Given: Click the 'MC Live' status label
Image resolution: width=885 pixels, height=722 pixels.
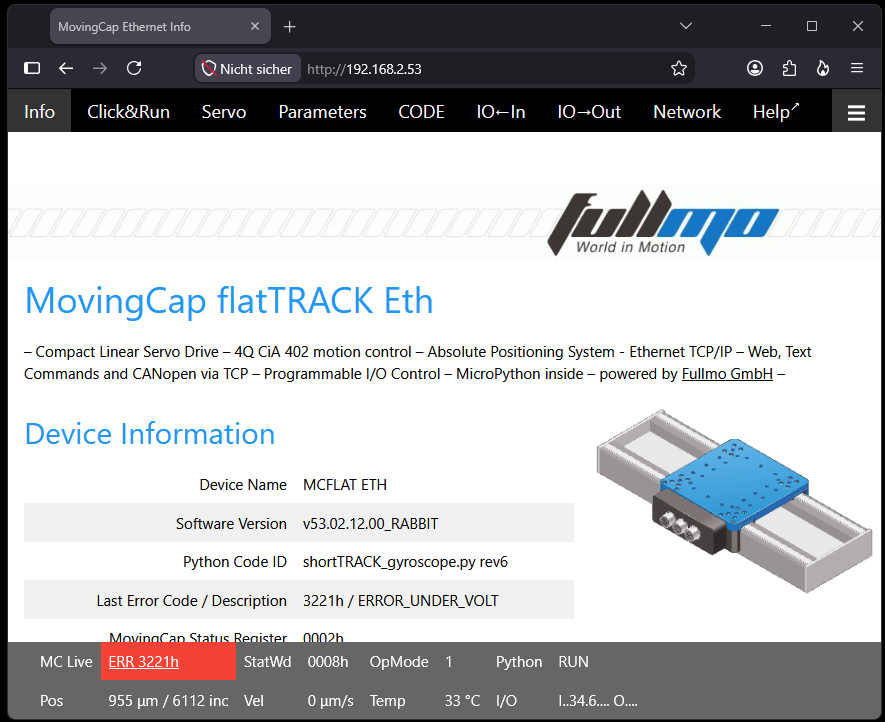Looking at the screenshot, I should 66,662.
